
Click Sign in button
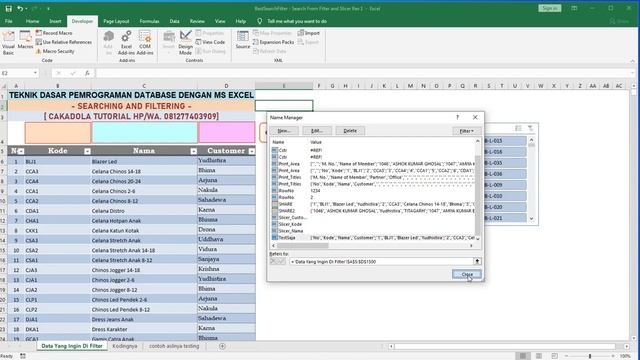coord(549,8)
